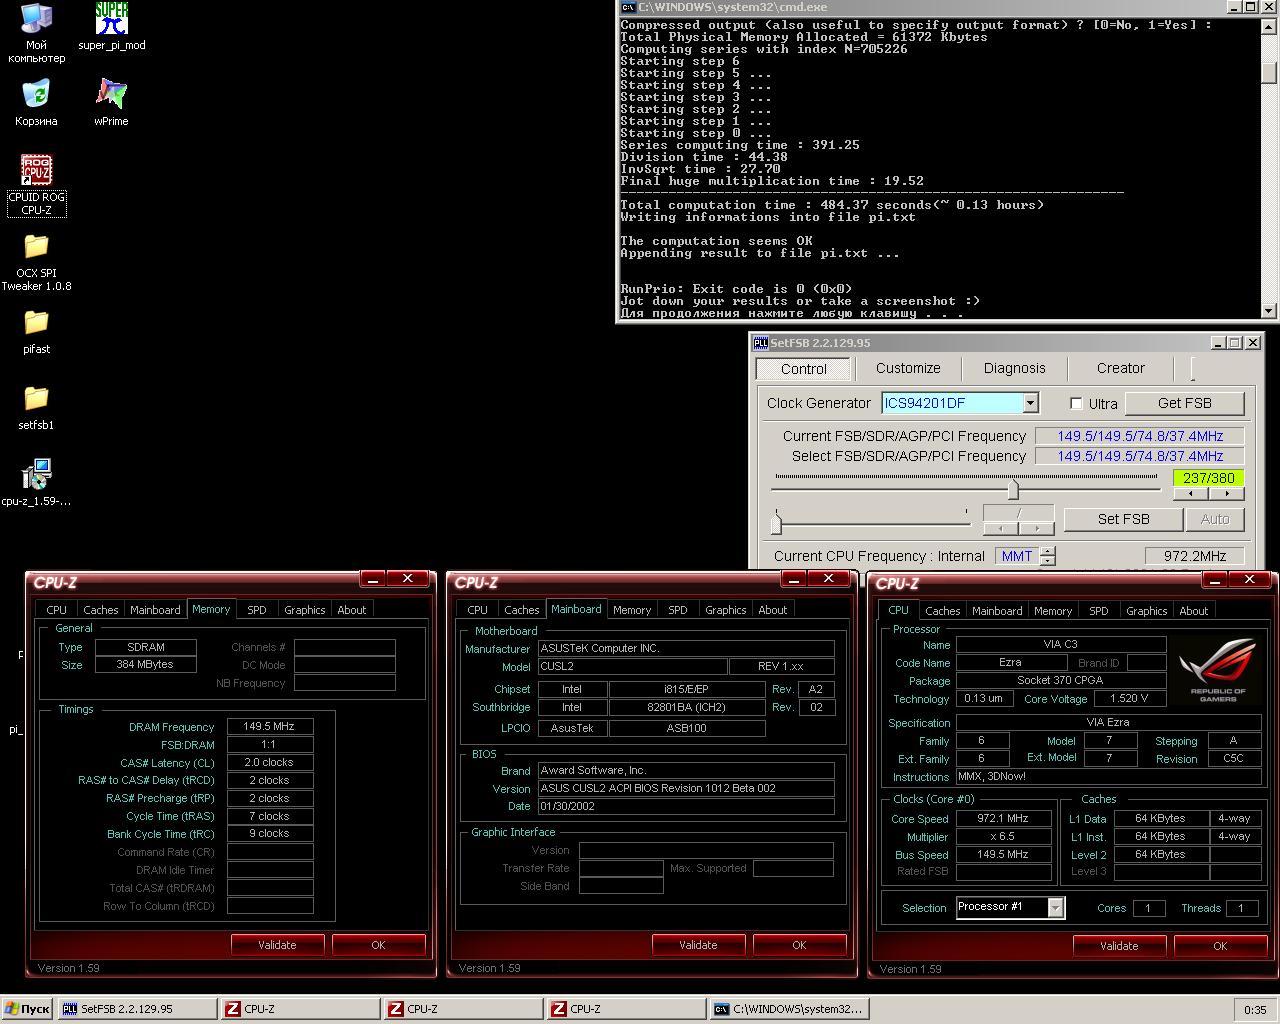This screenshot has height=1024, width=1280.
Task: Click Validate in Mainboard CPU-Z window
Action: coord(698,944)
